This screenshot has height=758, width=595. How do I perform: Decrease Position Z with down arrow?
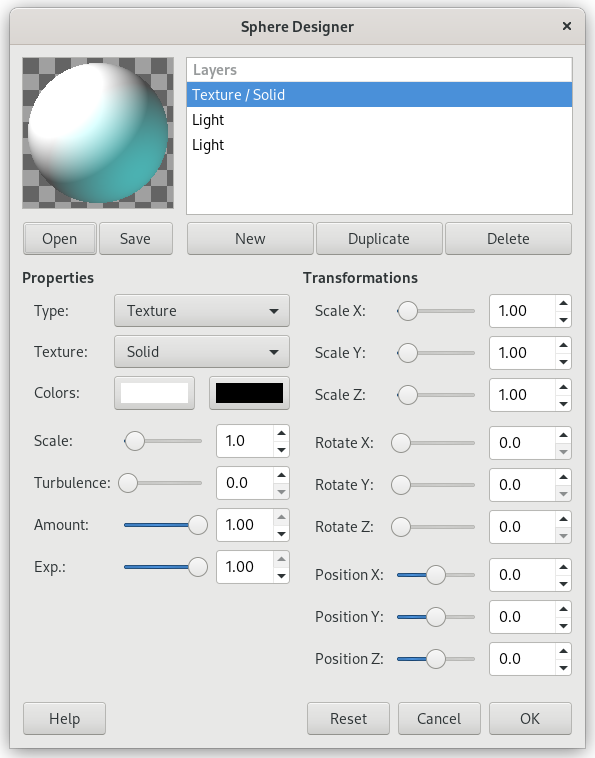[x=563, y=668]
